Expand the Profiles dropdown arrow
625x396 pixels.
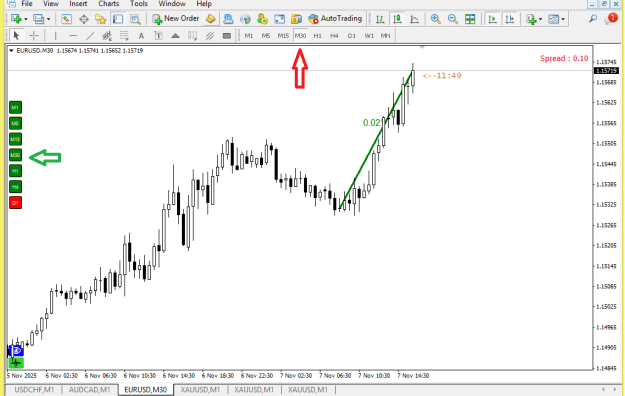coord(49,19)
